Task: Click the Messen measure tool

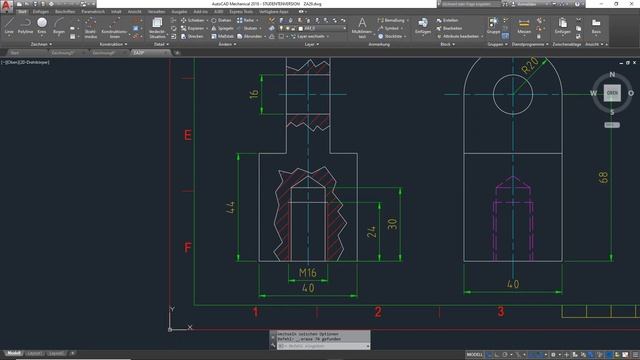Action: [524, 26]
